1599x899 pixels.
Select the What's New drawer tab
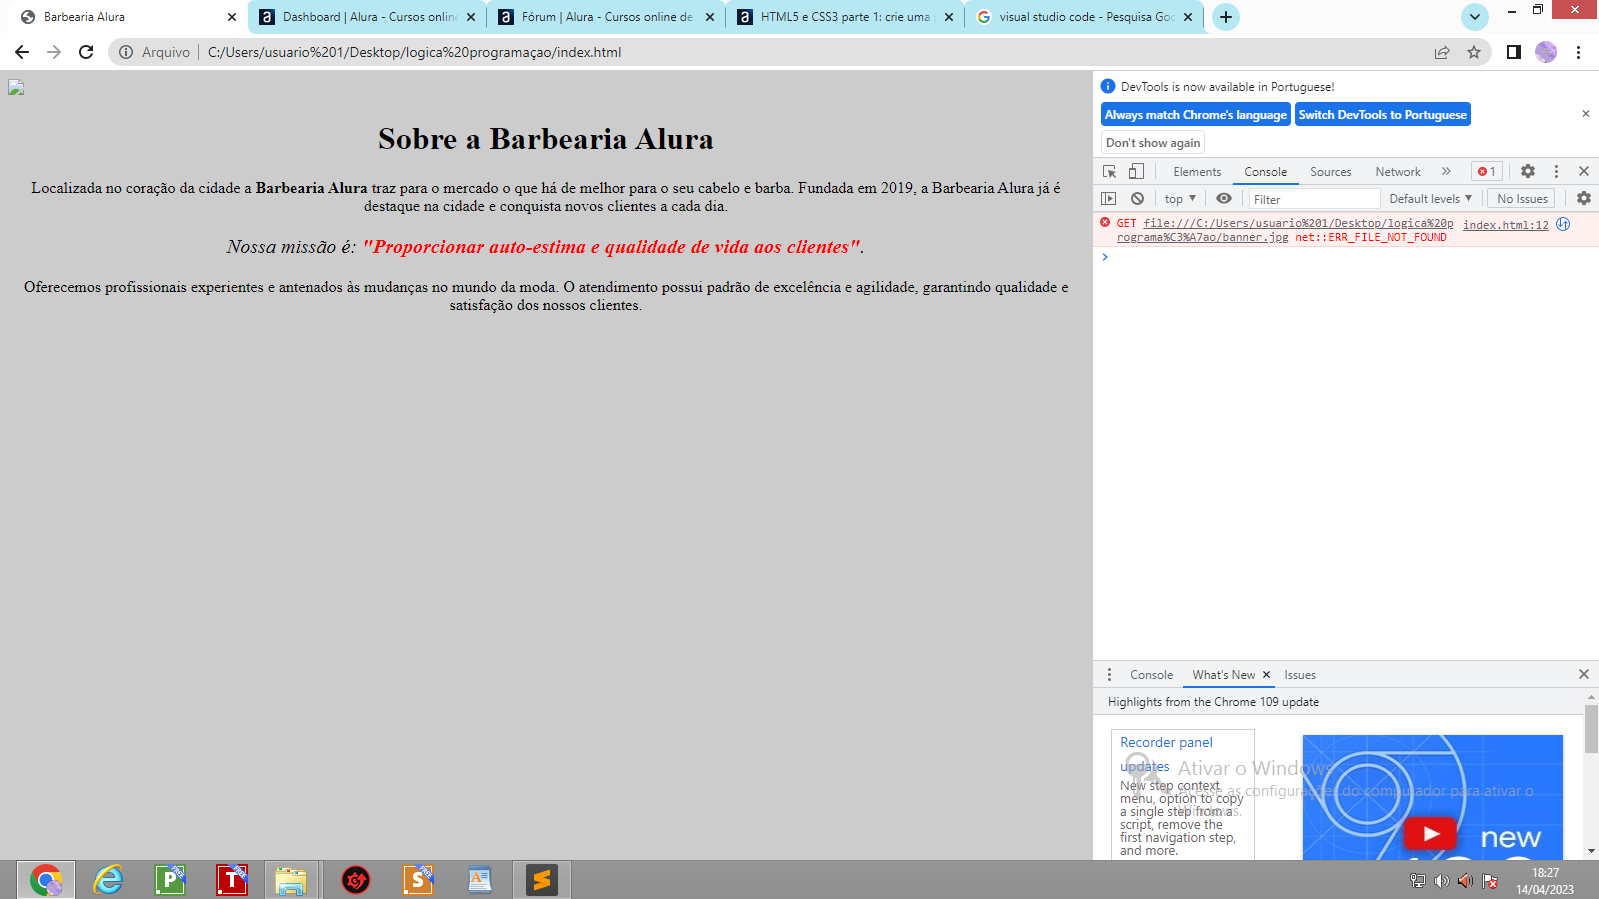coord(1223,675)
